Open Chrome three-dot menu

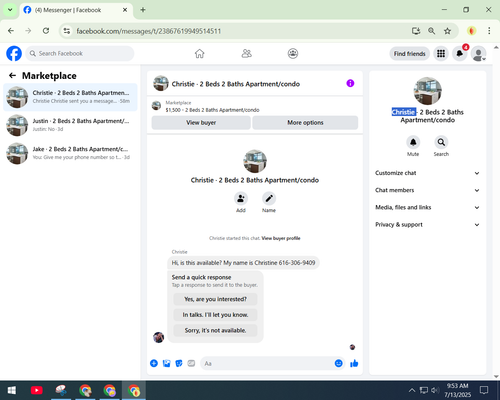(489, 31)
